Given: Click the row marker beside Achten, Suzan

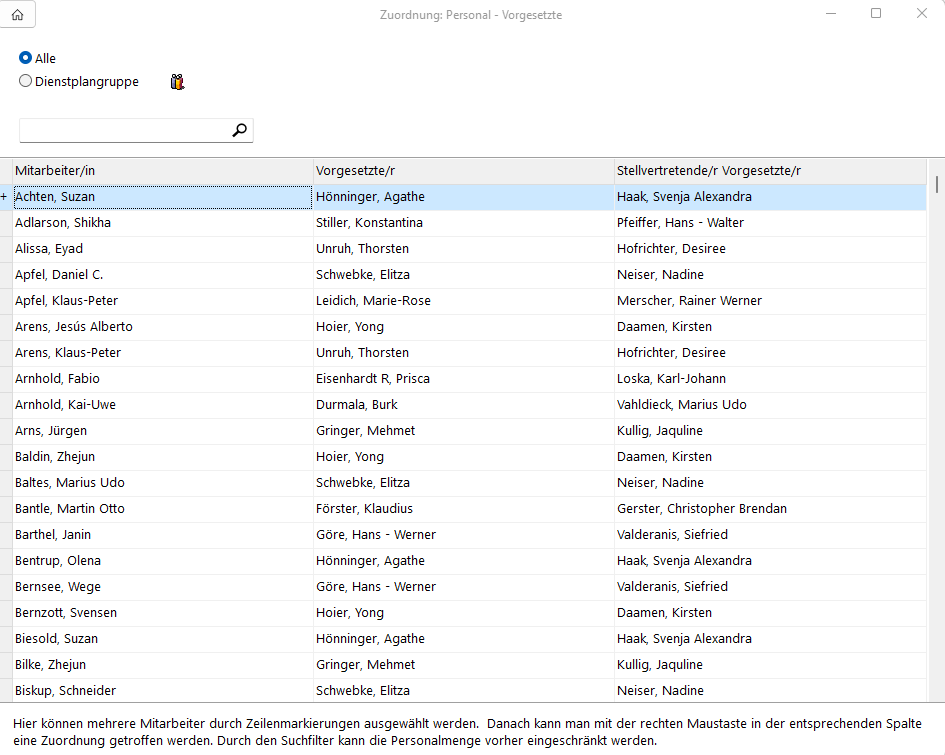Looking at the screenshot, I should (x=5, y=197).
